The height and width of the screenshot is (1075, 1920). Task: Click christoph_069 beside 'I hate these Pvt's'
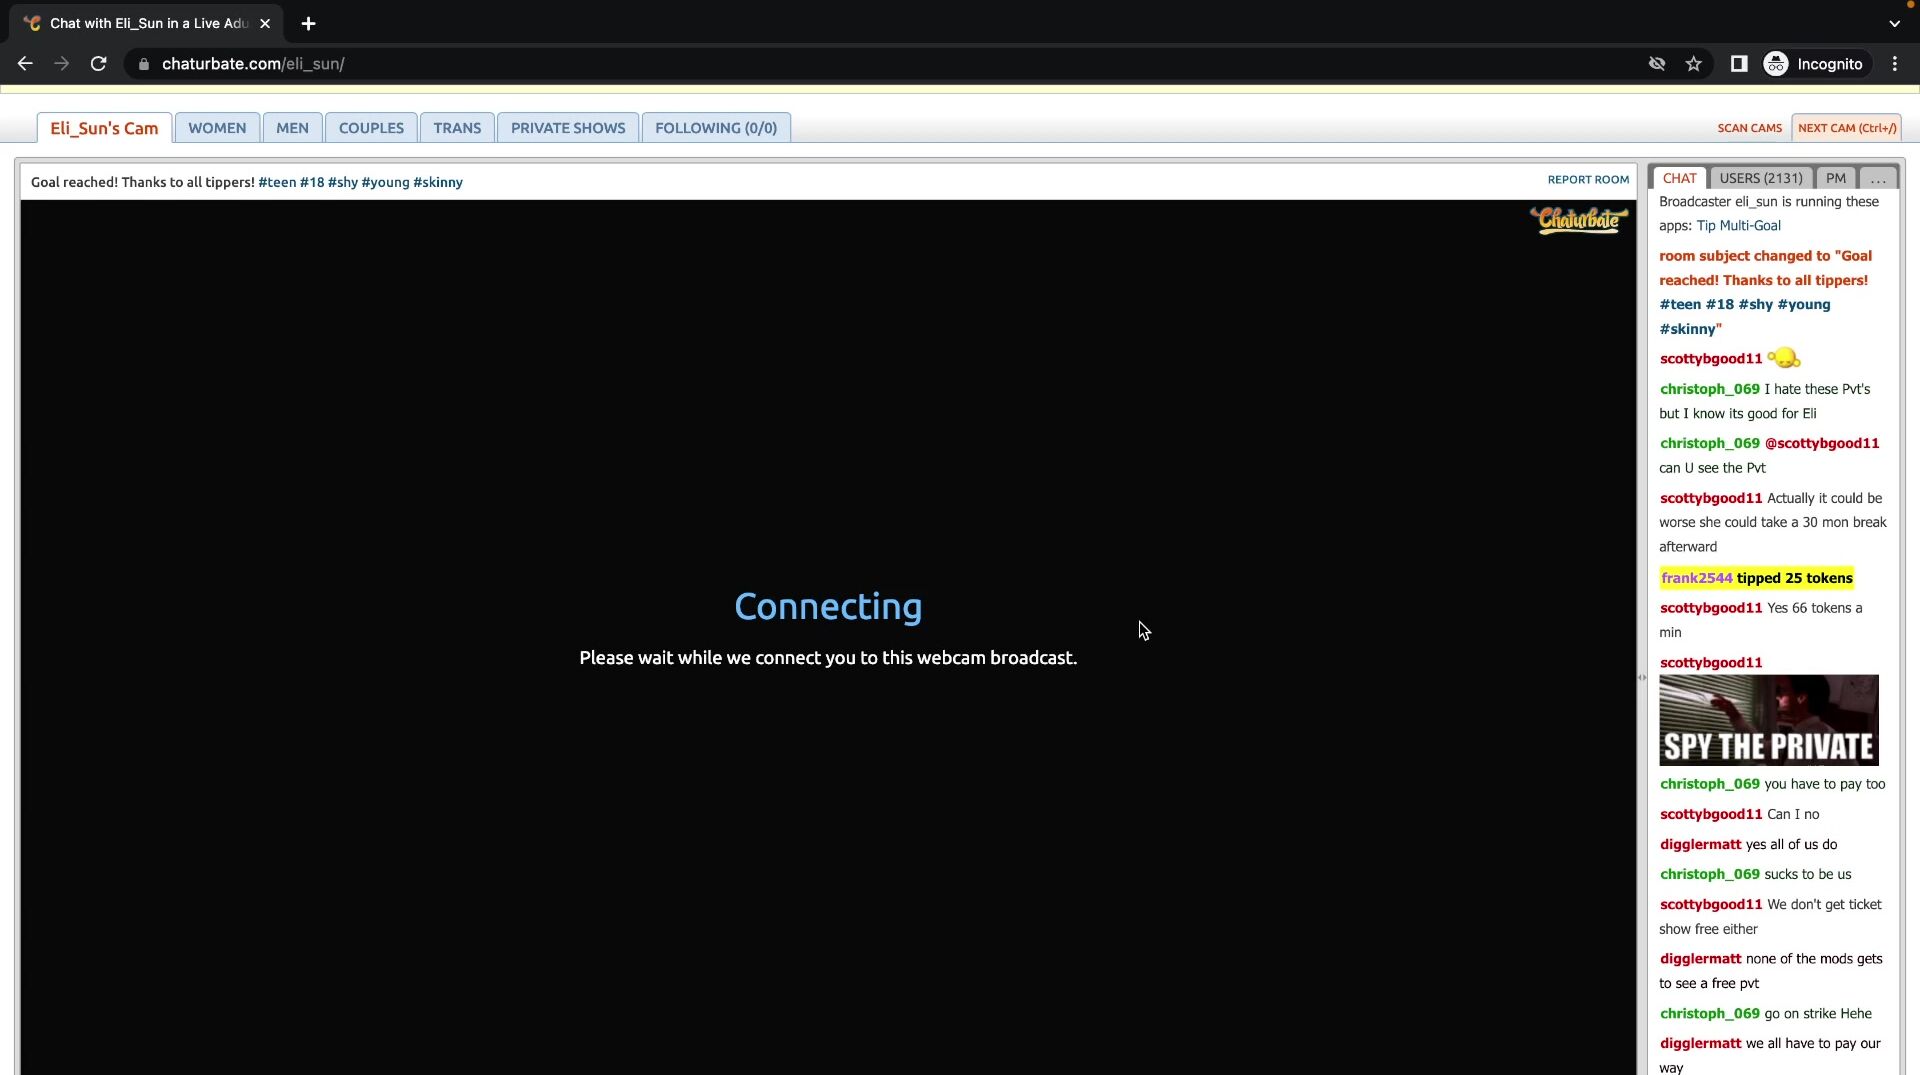tap(1709, 389)
